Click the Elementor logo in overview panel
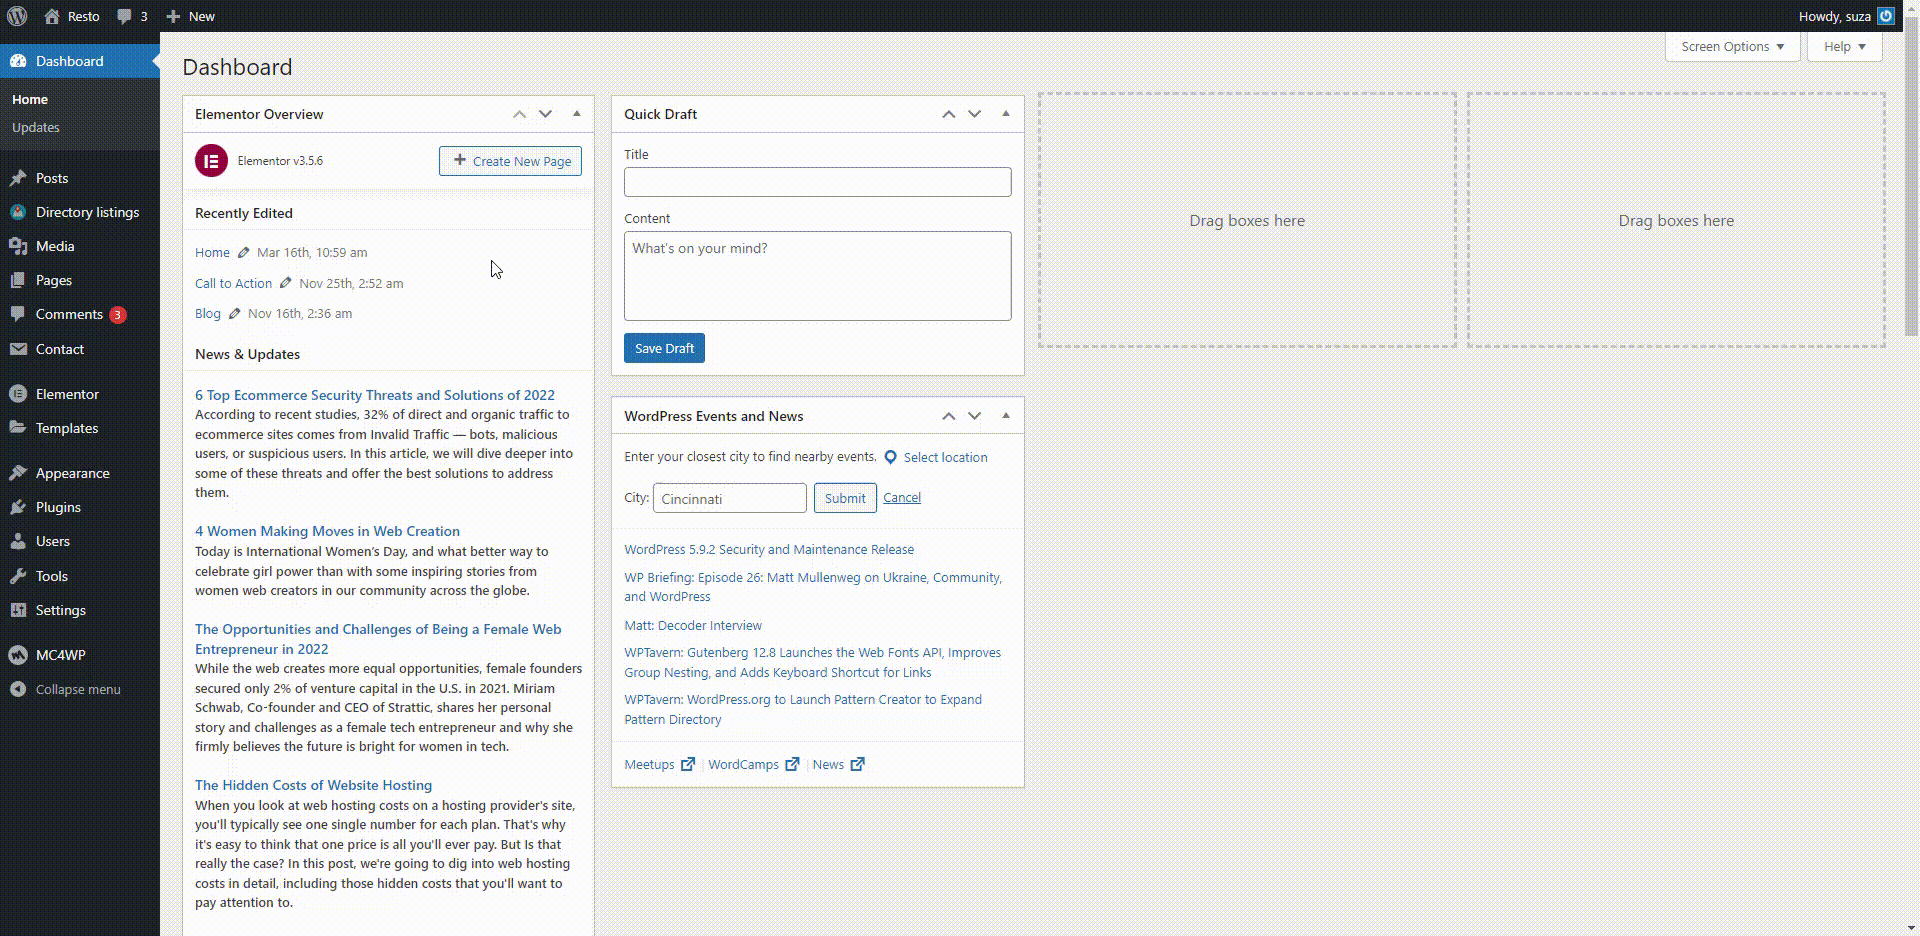The width and height of the screenshot is (1920, 936). (211, 161)
